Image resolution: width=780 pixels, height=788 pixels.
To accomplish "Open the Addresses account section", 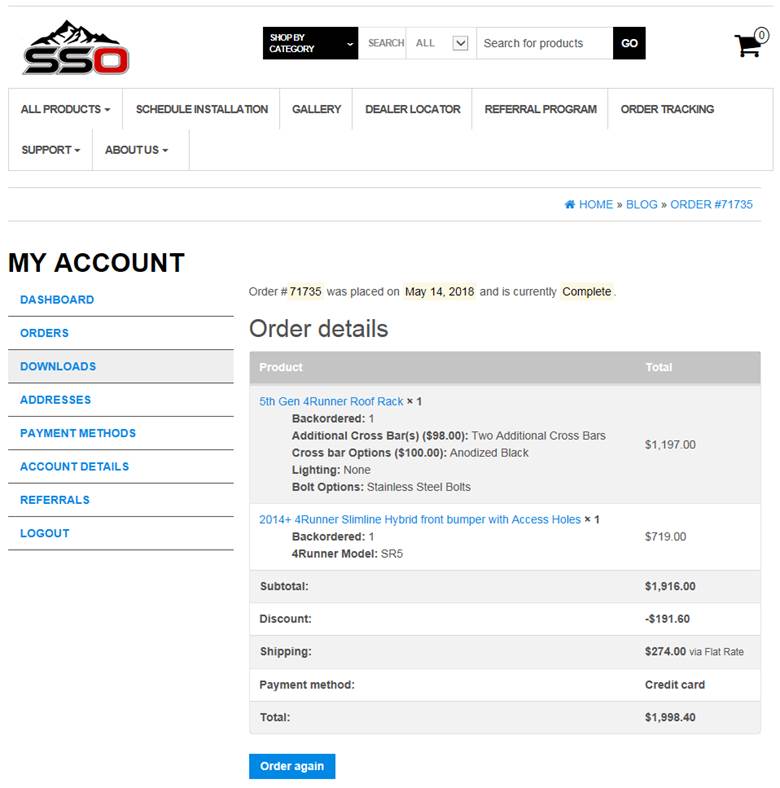I will [55, 400].
